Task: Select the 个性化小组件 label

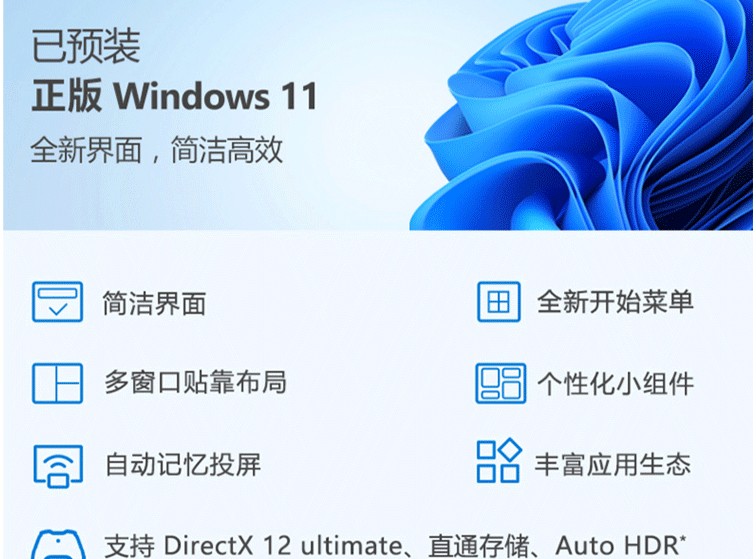Action: pyautogui.click(x=616, y=384)
